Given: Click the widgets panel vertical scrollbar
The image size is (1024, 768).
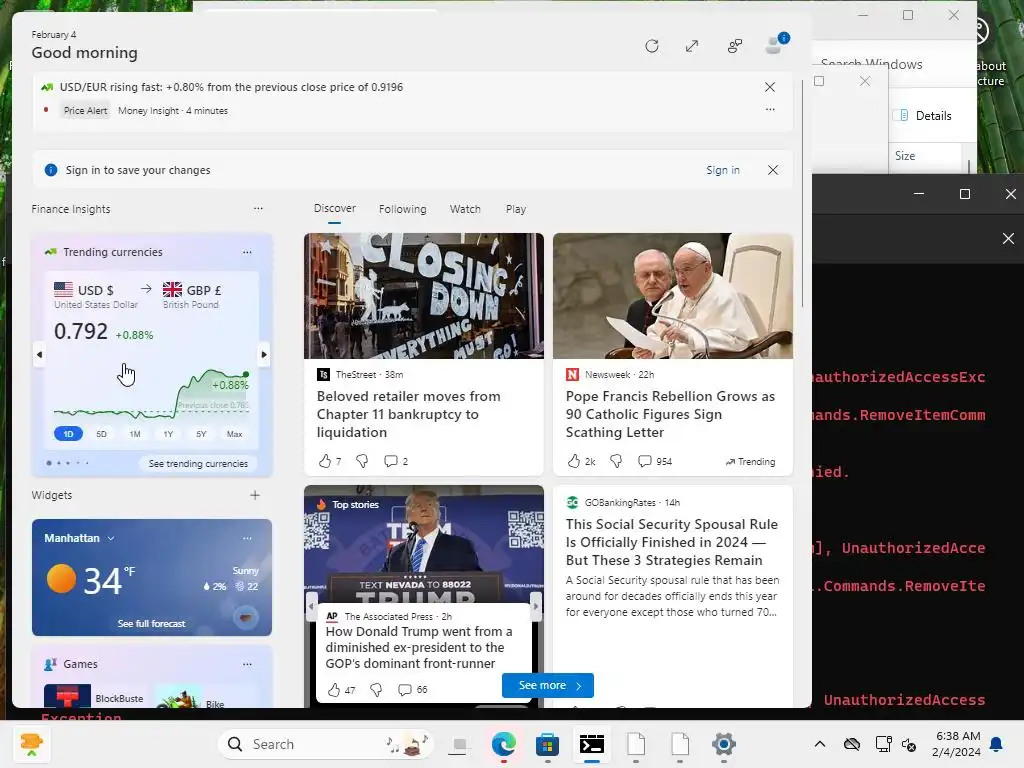Looking at the screenshot, I should point(803,193).
